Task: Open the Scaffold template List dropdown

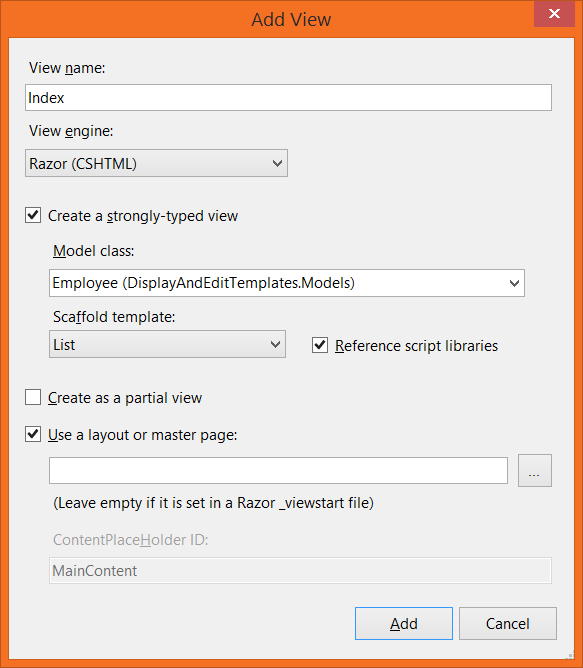Action: (x=167, y=344)
